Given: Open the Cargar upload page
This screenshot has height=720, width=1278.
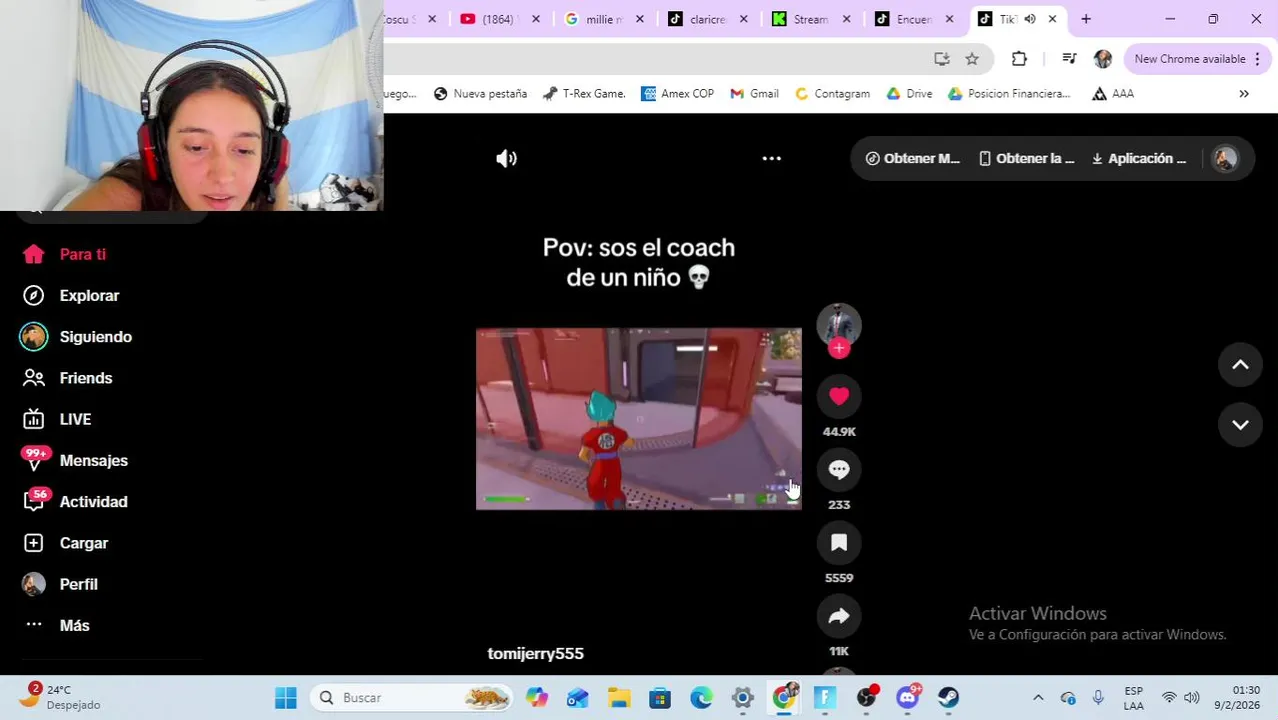Looking at the screenshot, I should (x=66, y=543).
